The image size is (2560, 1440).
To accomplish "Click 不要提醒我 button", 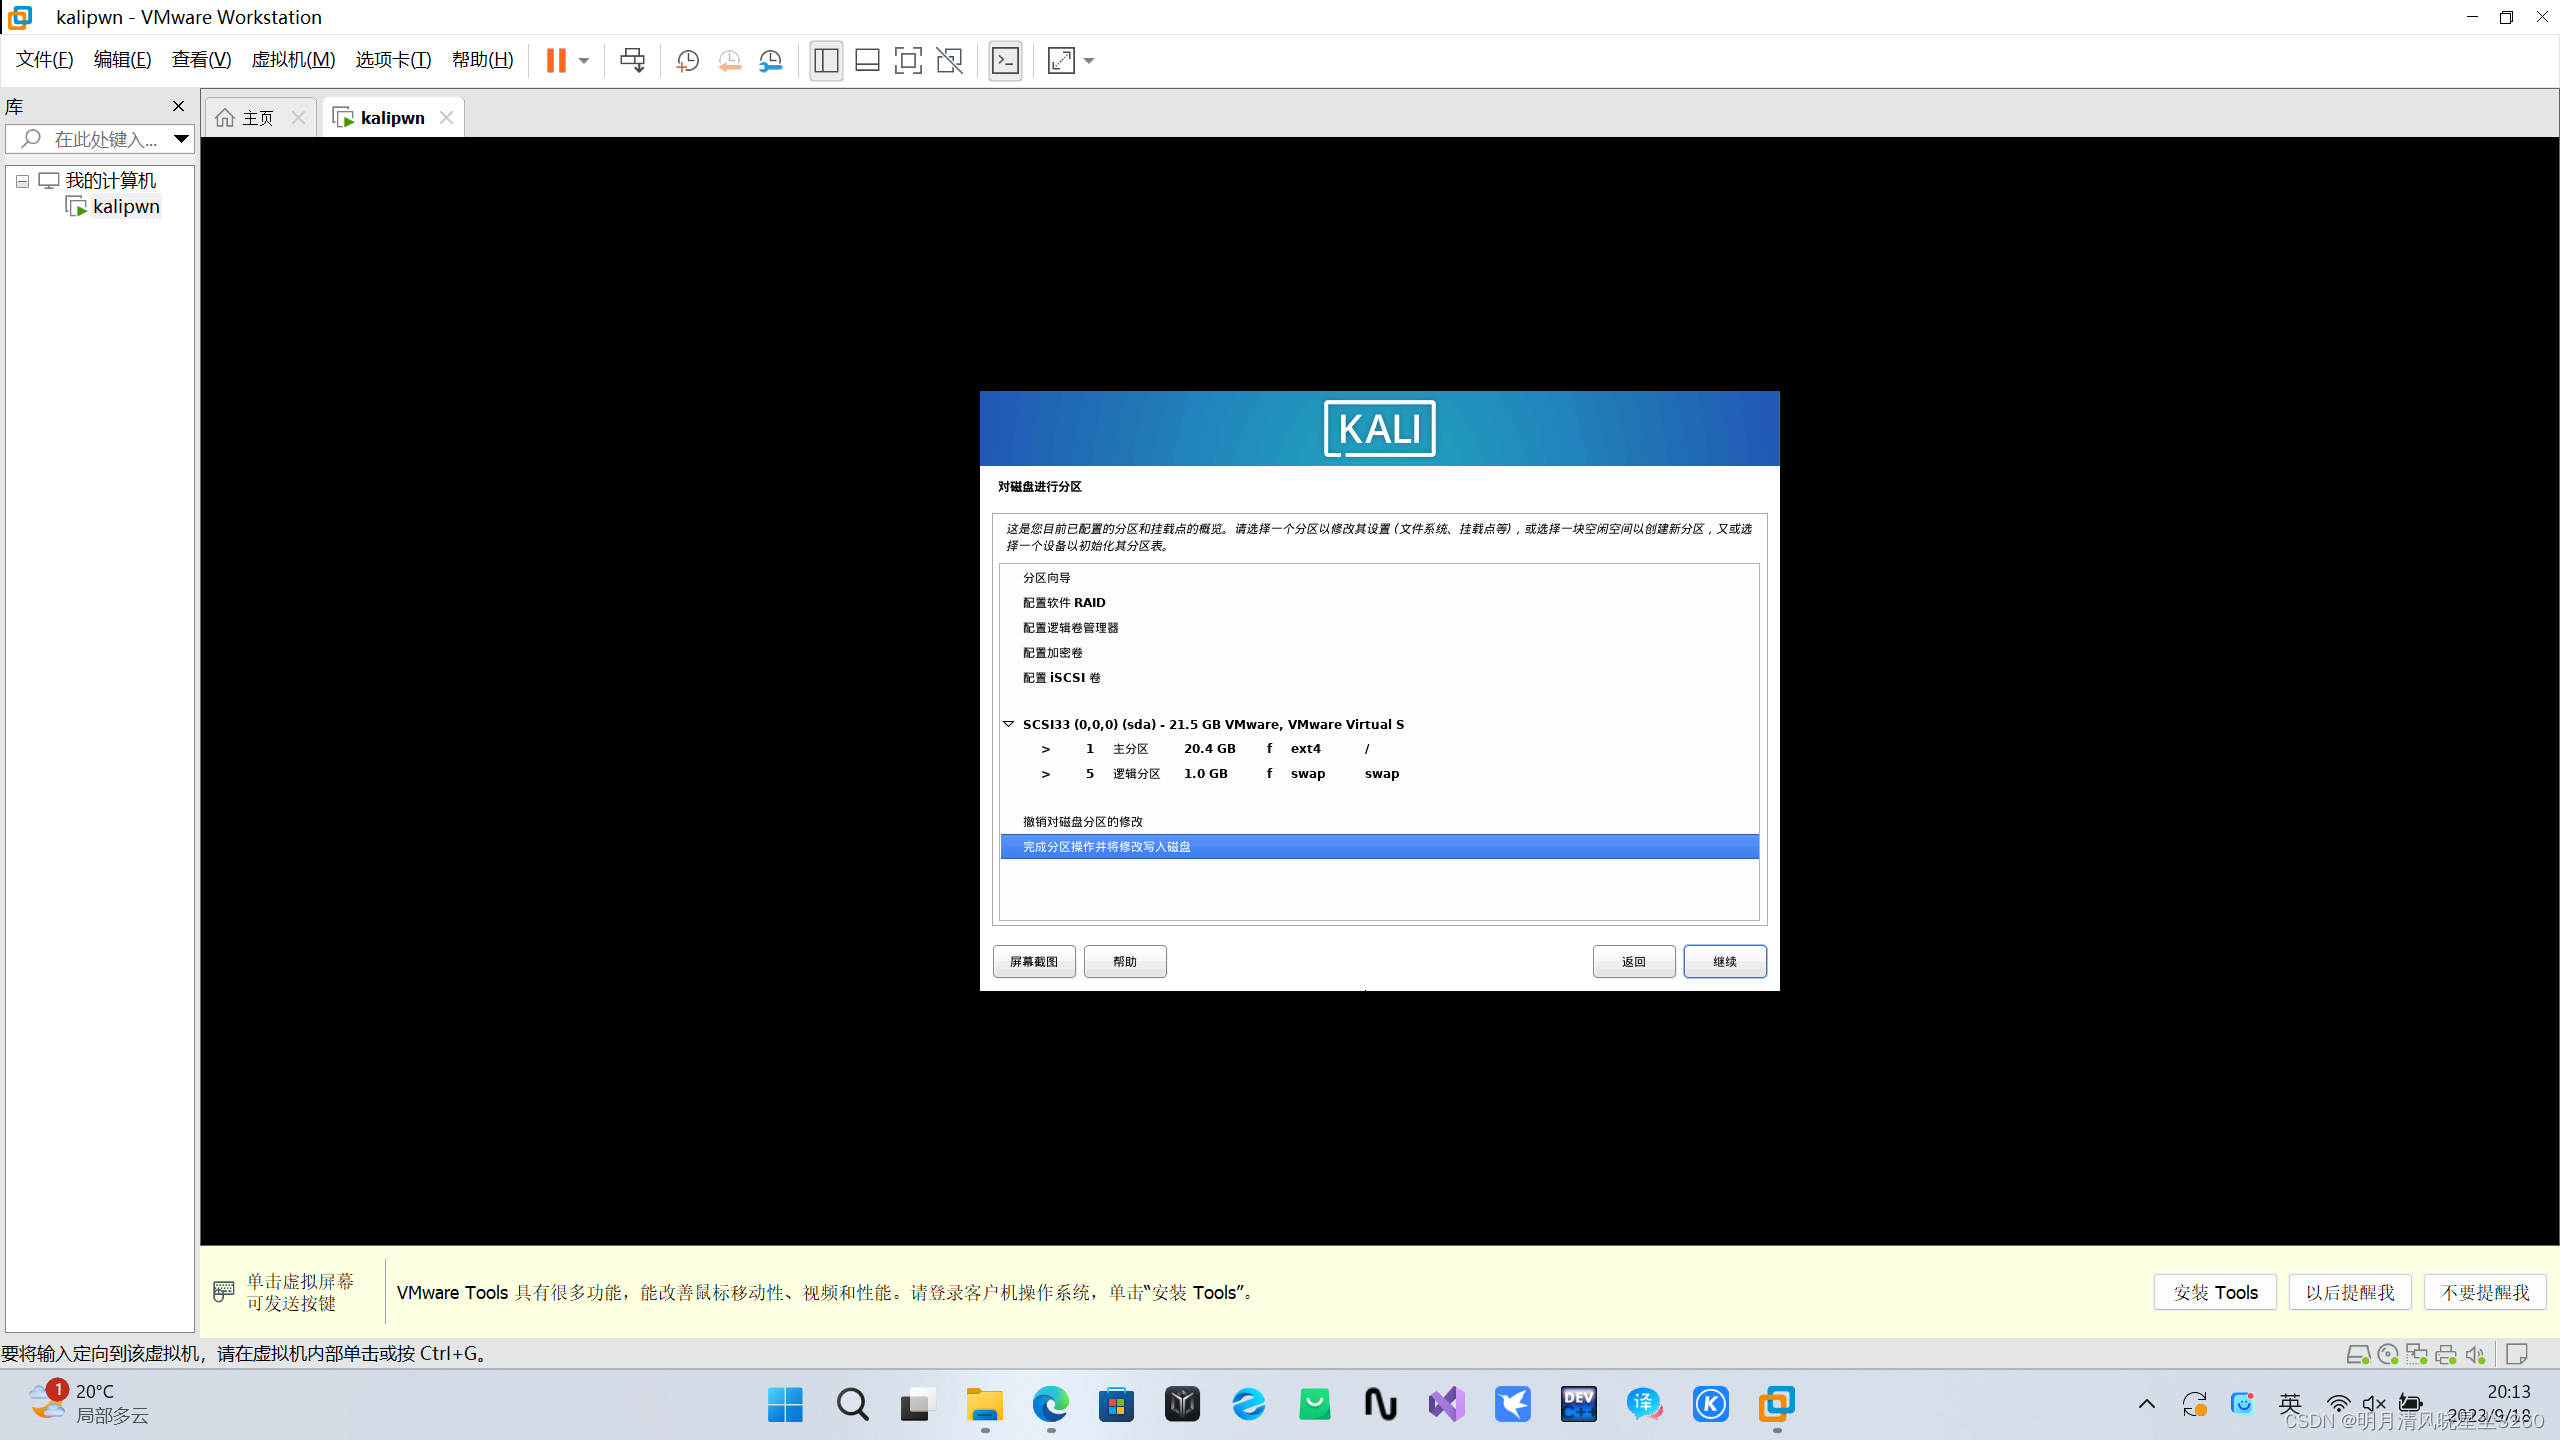I will pyautogui.click(x=2485, y=1292).
